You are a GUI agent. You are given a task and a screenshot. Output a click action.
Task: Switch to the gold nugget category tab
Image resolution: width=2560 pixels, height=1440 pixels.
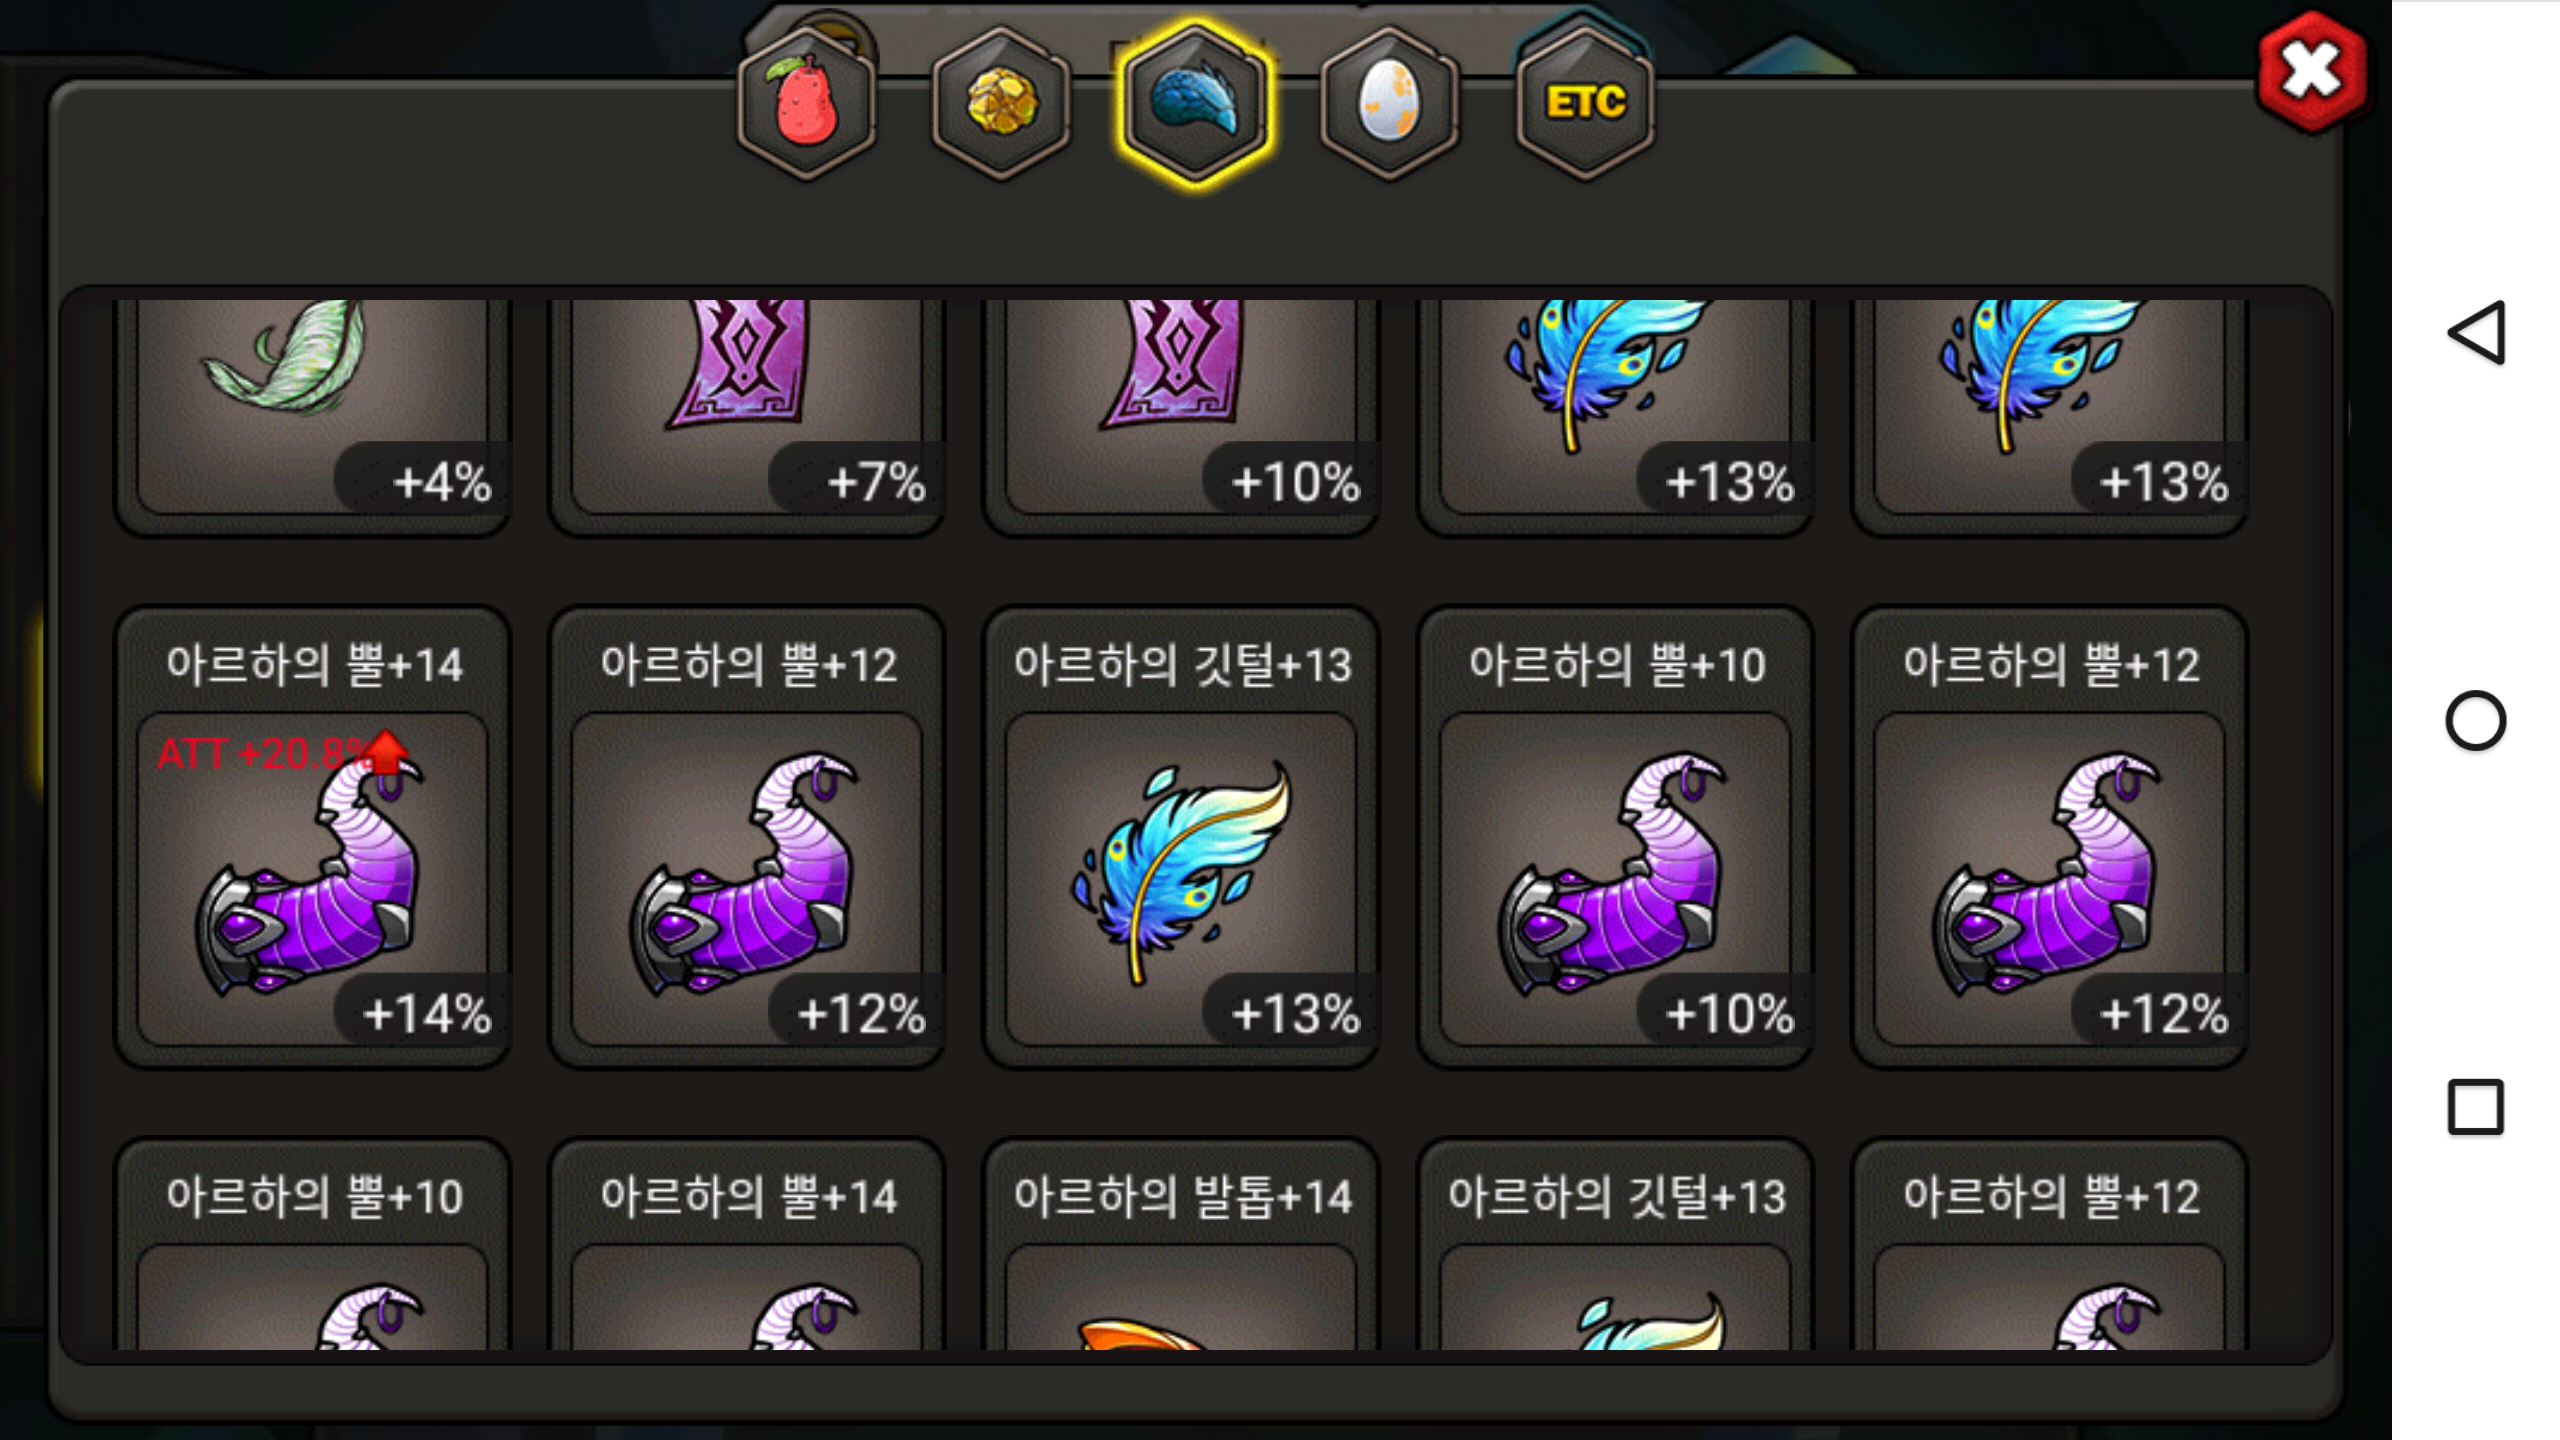[x=1000, y=103]
